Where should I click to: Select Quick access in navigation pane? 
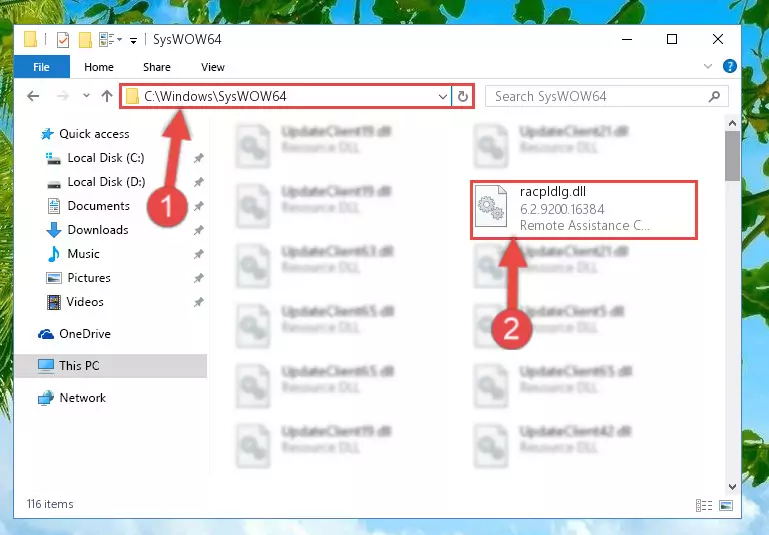pyautogui.click(x=94, y=134)
